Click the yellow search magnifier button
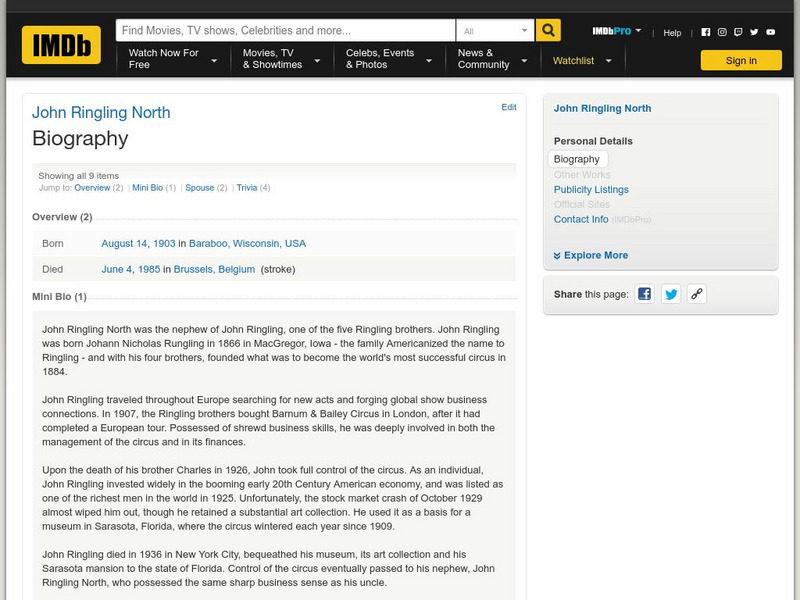 (x=548, y=31)
